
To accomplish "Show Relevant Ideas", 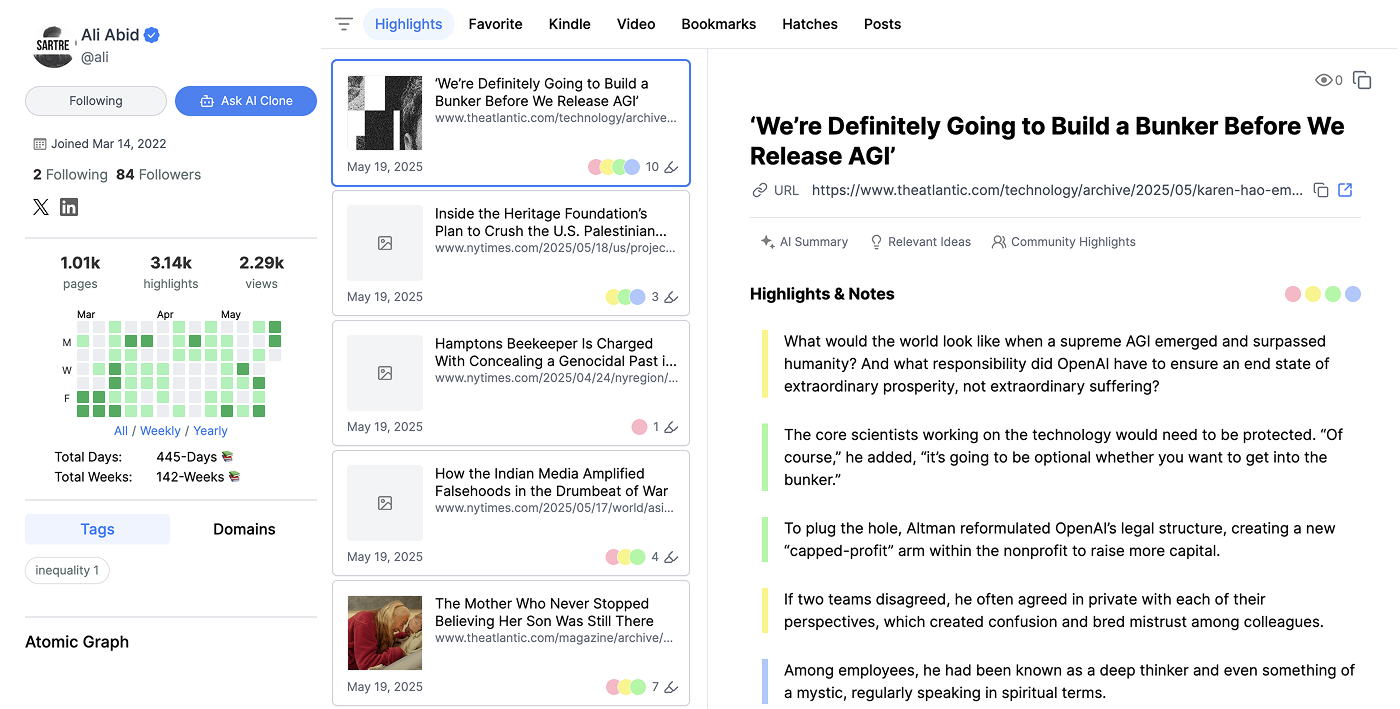I will tap(920, 242).
